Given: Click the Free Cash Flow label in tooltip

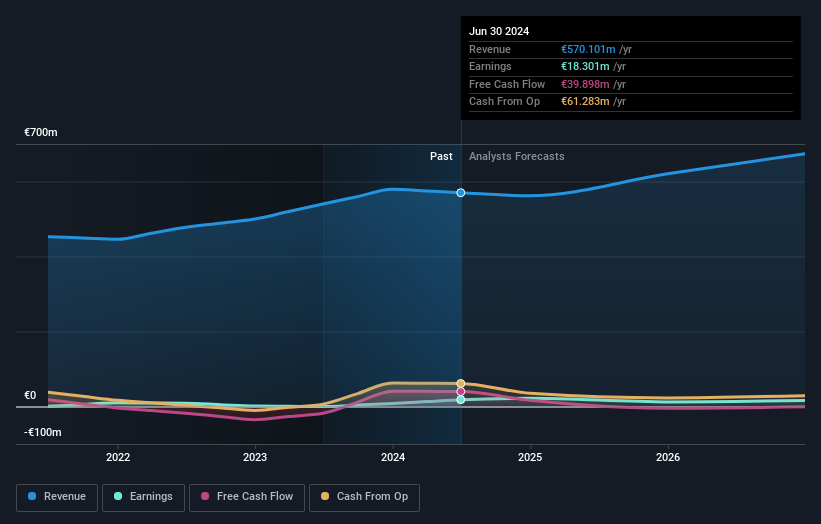Looking at the screenshot, I should [507, 84].
